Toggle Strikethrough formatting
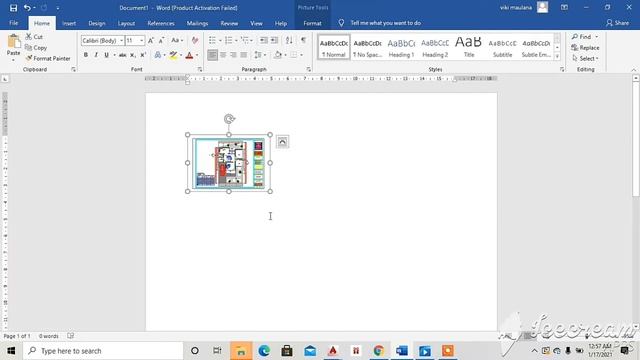The height and width of the screenshot is (360, 640). (x=122, y=55)
